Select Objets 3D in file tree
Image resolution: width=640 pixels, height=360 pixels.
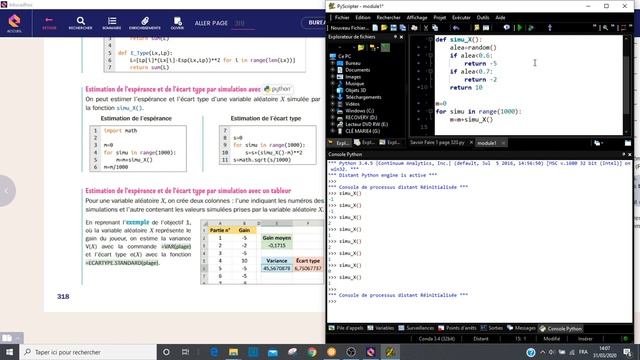[356, 90]
